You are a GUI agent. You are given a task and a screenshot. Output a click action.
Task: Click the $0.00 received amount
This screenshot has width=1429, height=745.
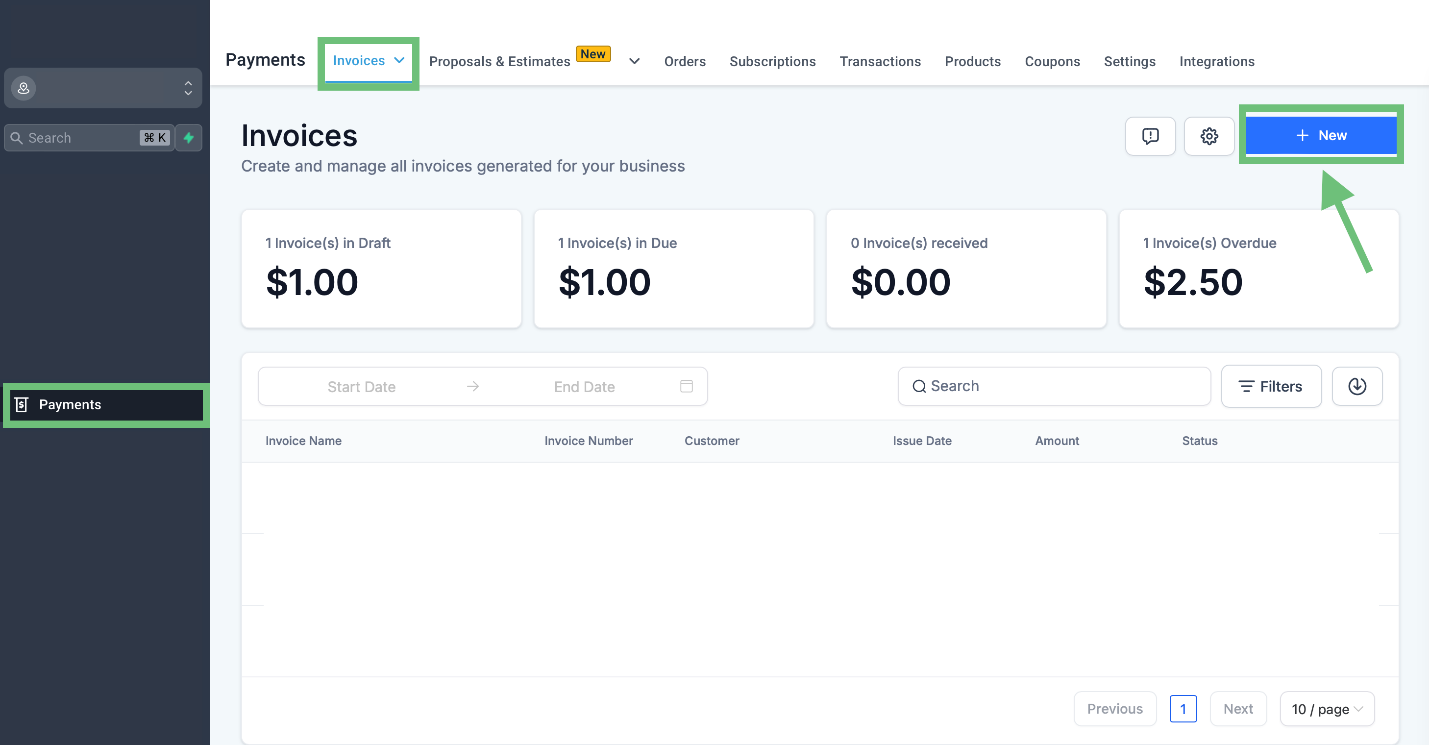(x=901, y=282)
